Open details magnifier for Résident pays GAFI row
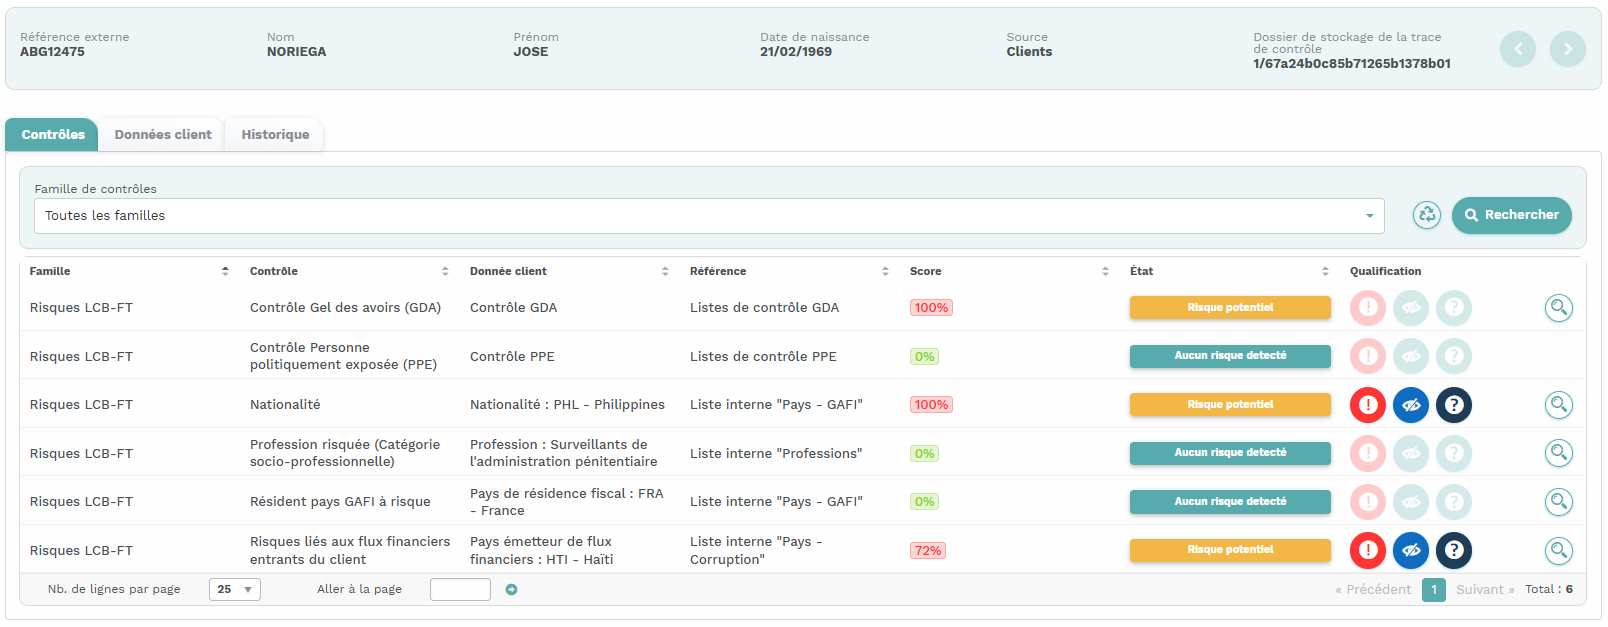1608x627 pixels. coord(1559,502)
